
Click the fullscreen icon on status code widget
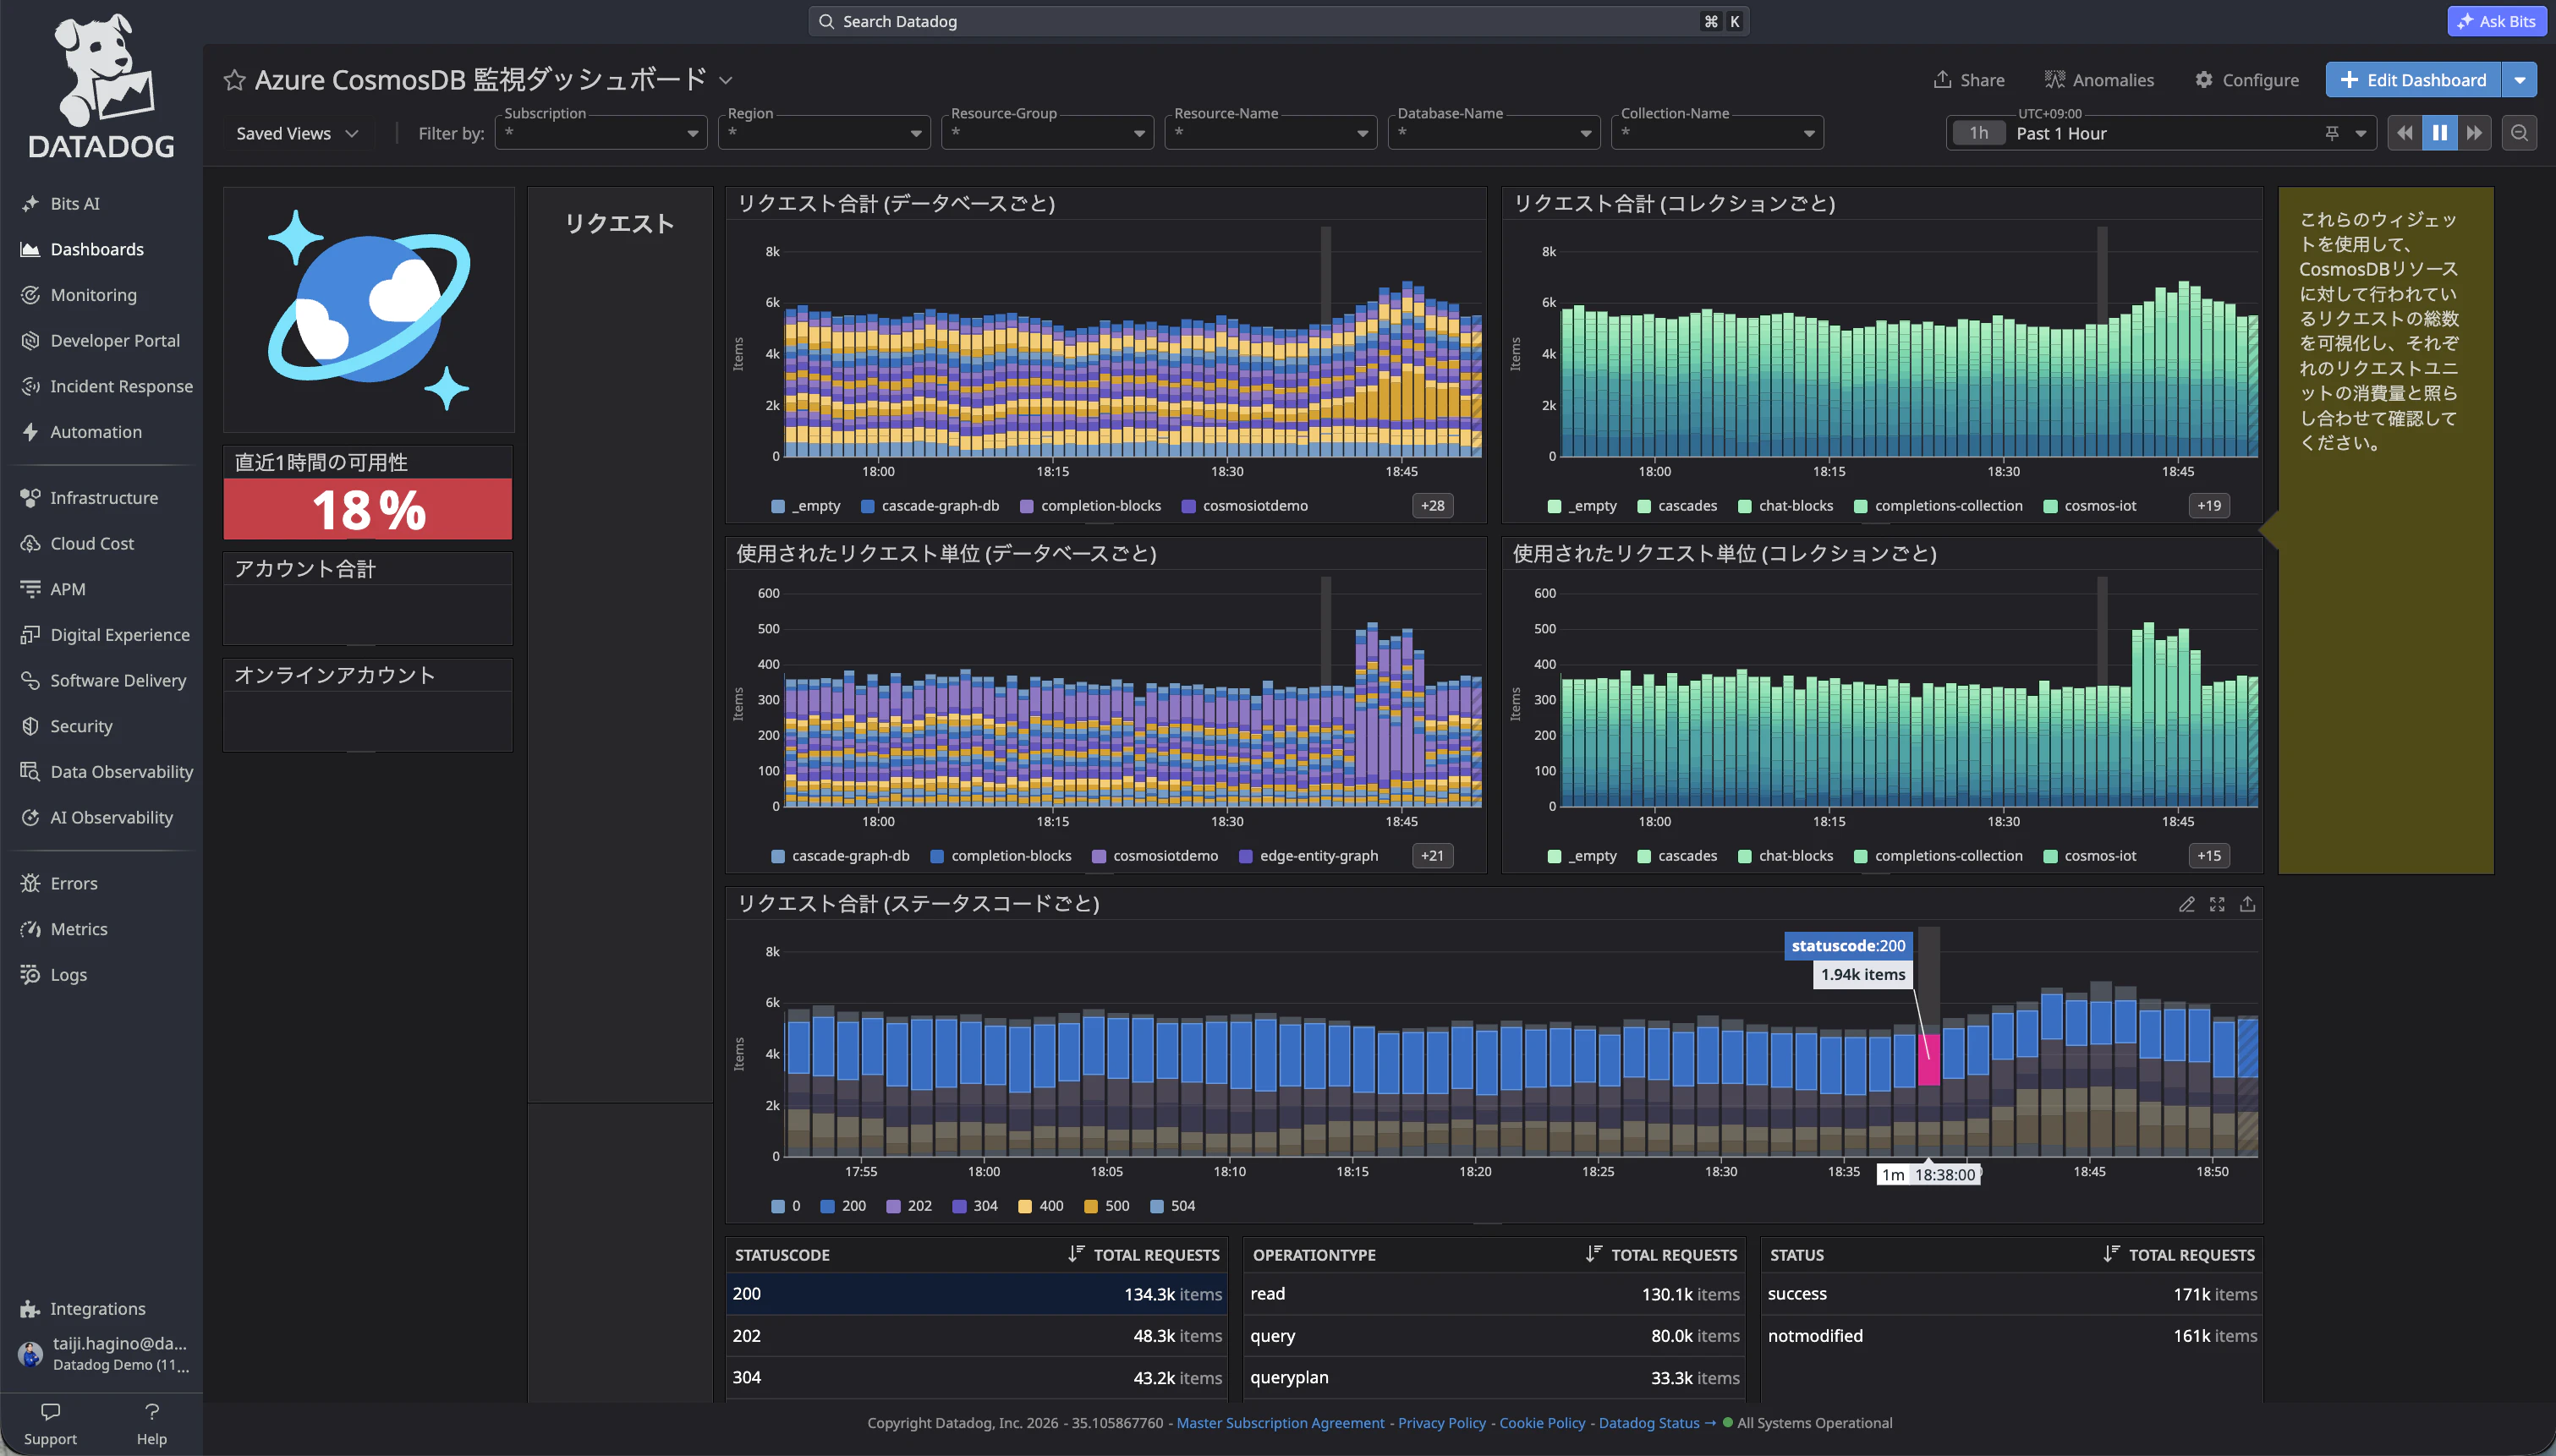click(x=2217, y=904)
